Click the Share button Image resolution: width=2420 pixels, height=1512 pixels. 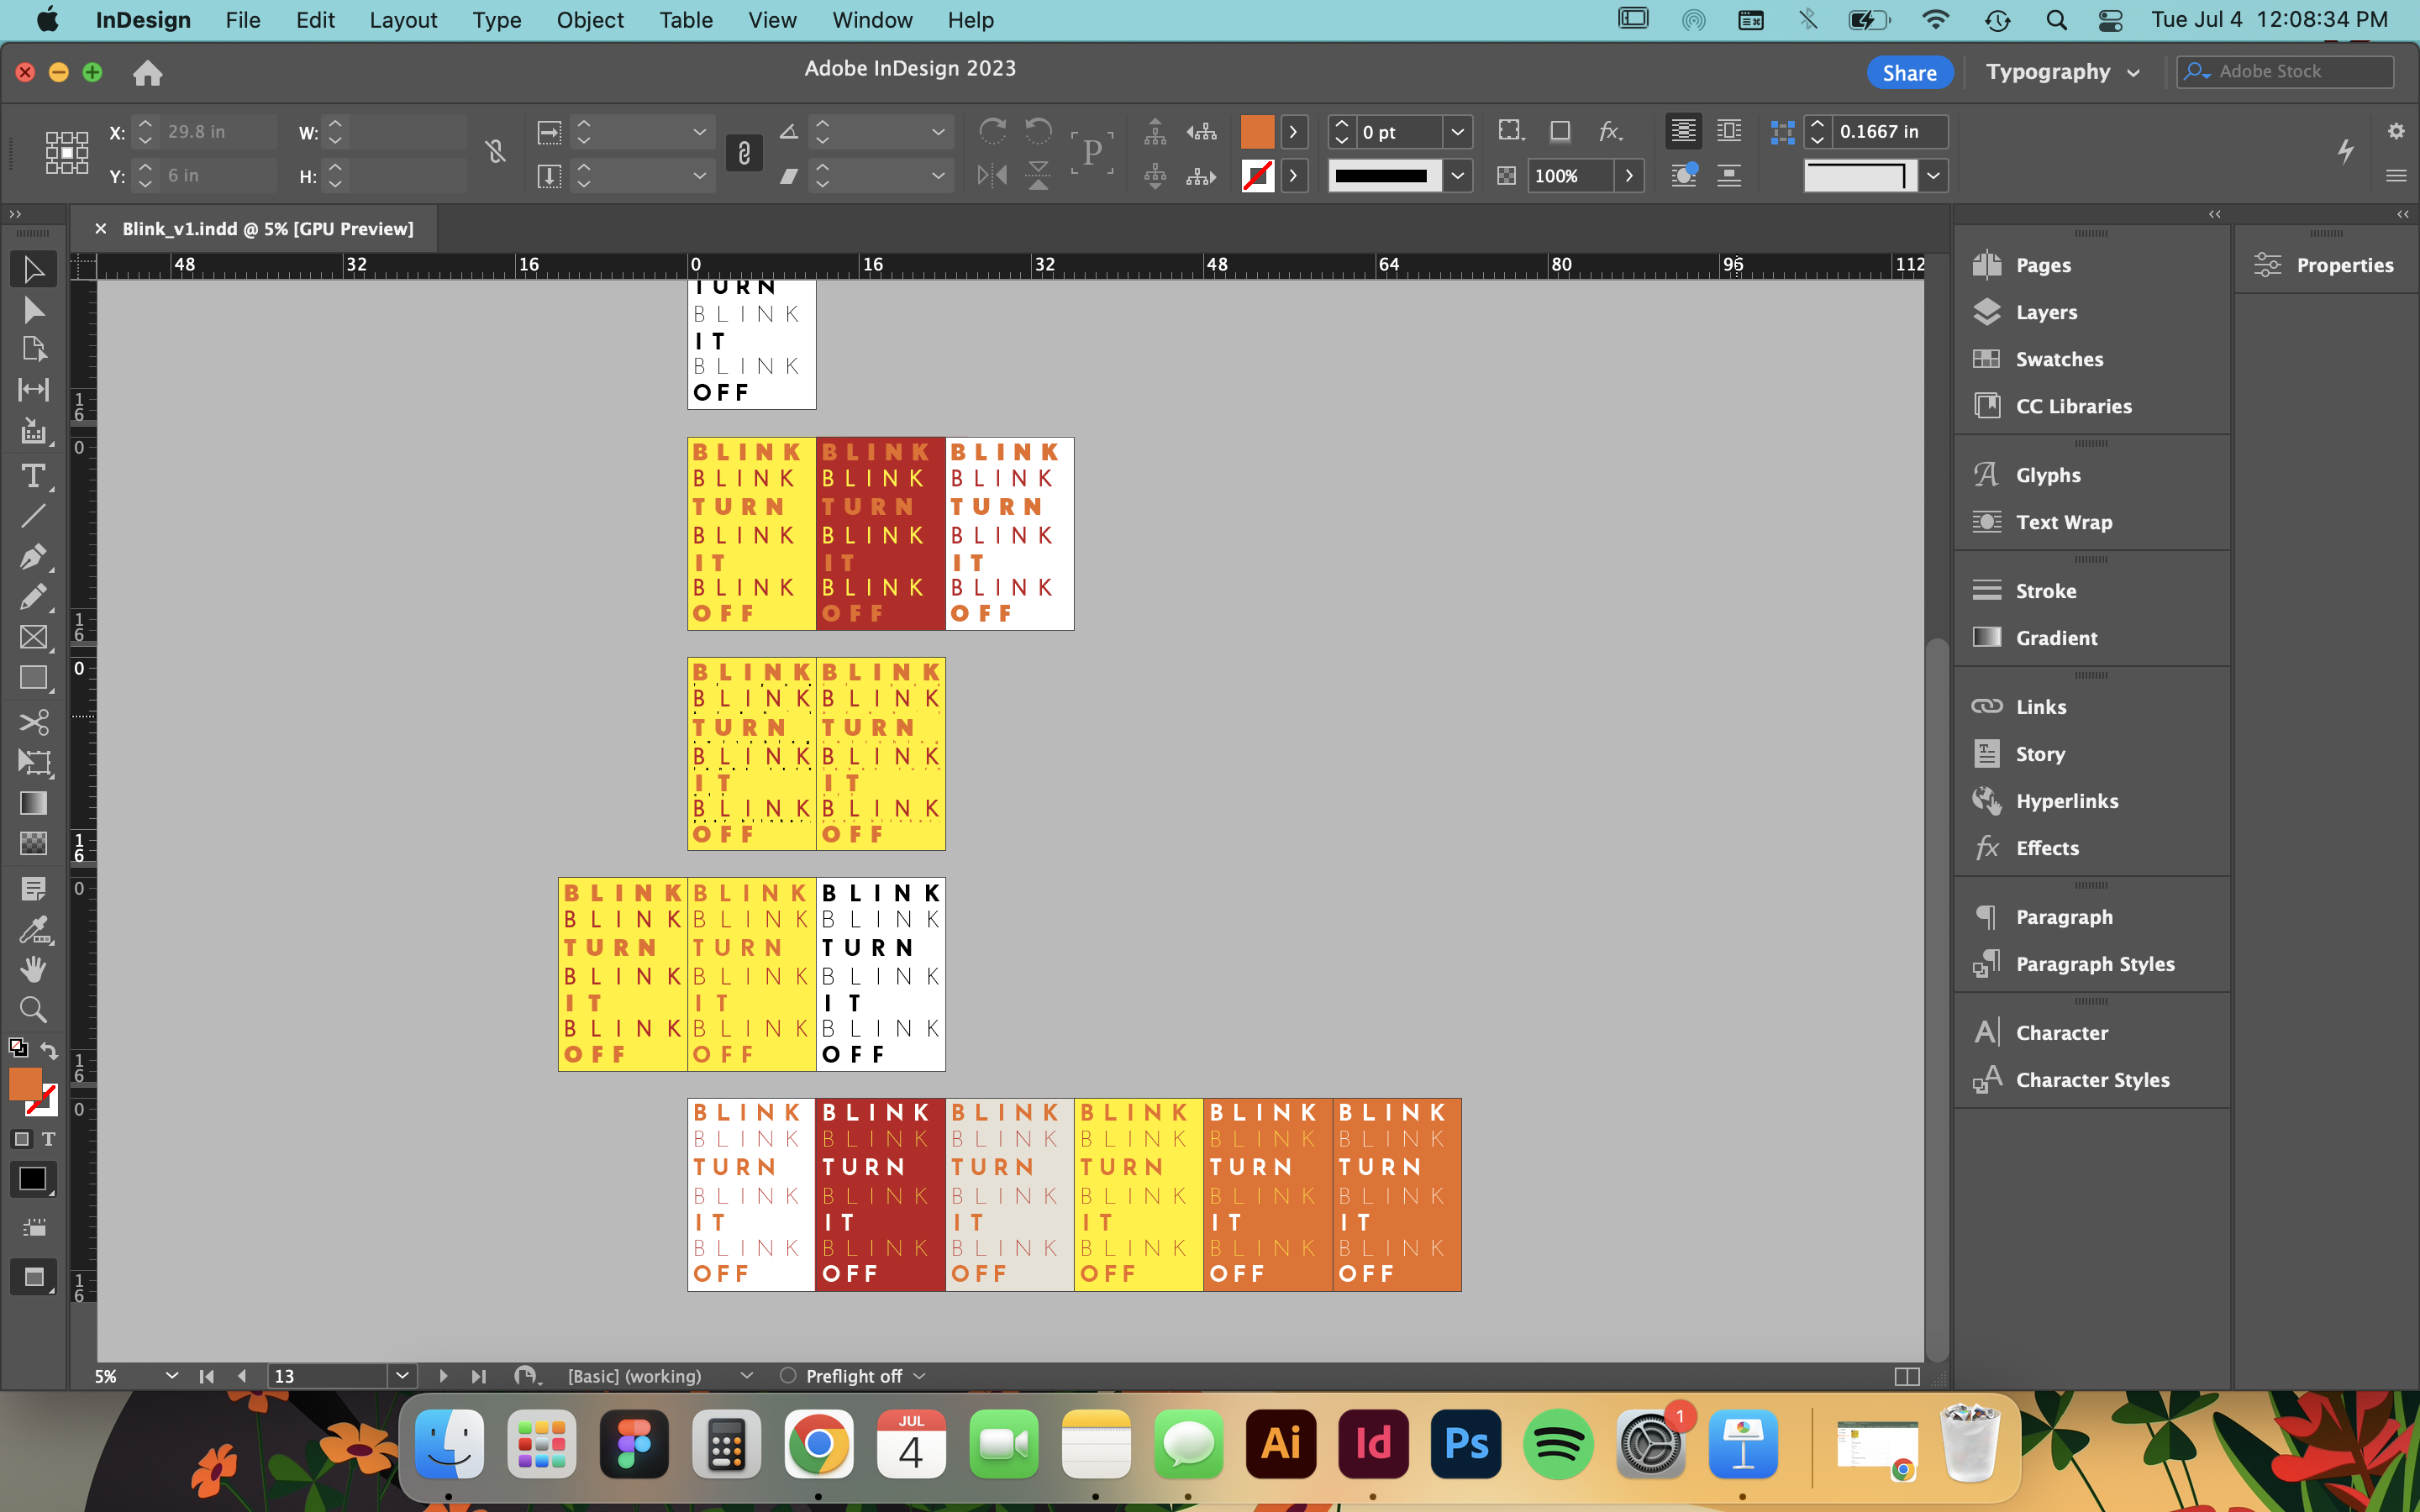pos(1909,72)
